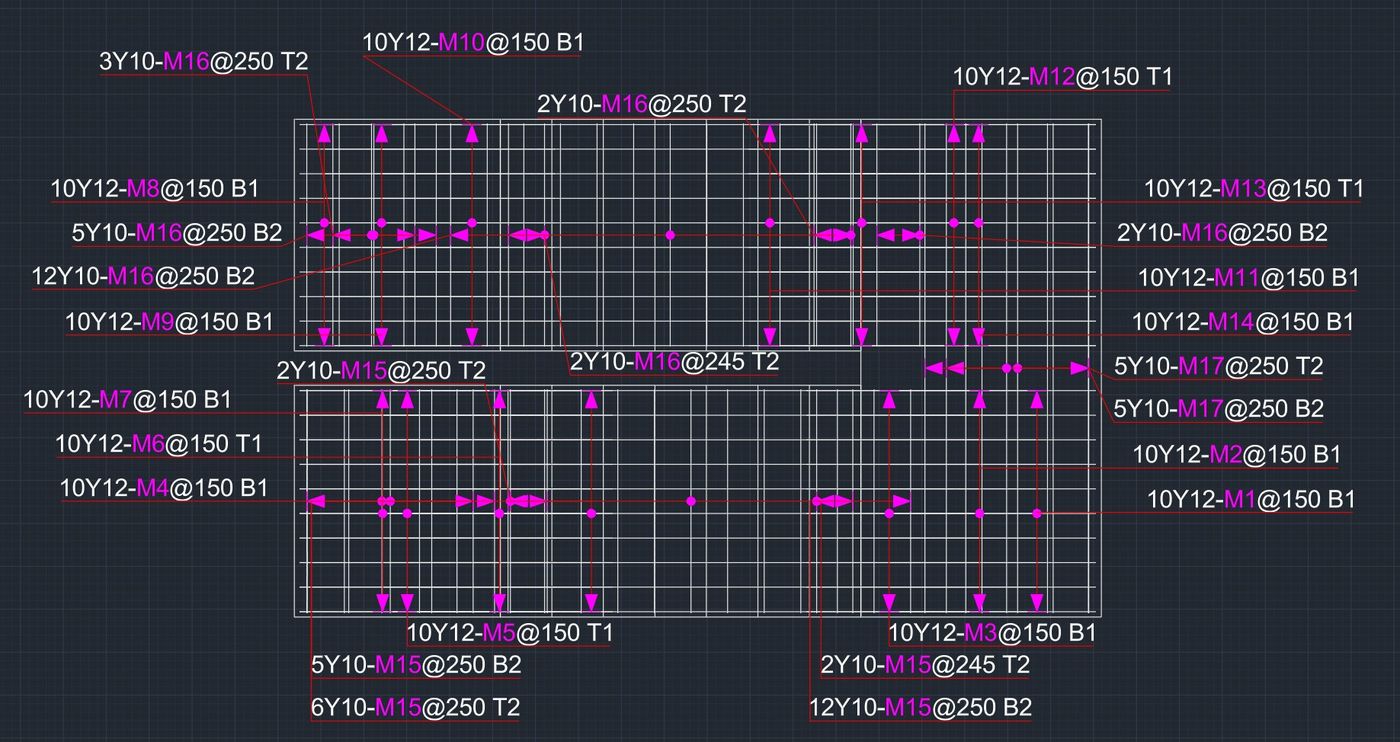Select the 10Y12-M10@150 B1 label
This screenshot has width=1400, height=742.
click(473, 42)
